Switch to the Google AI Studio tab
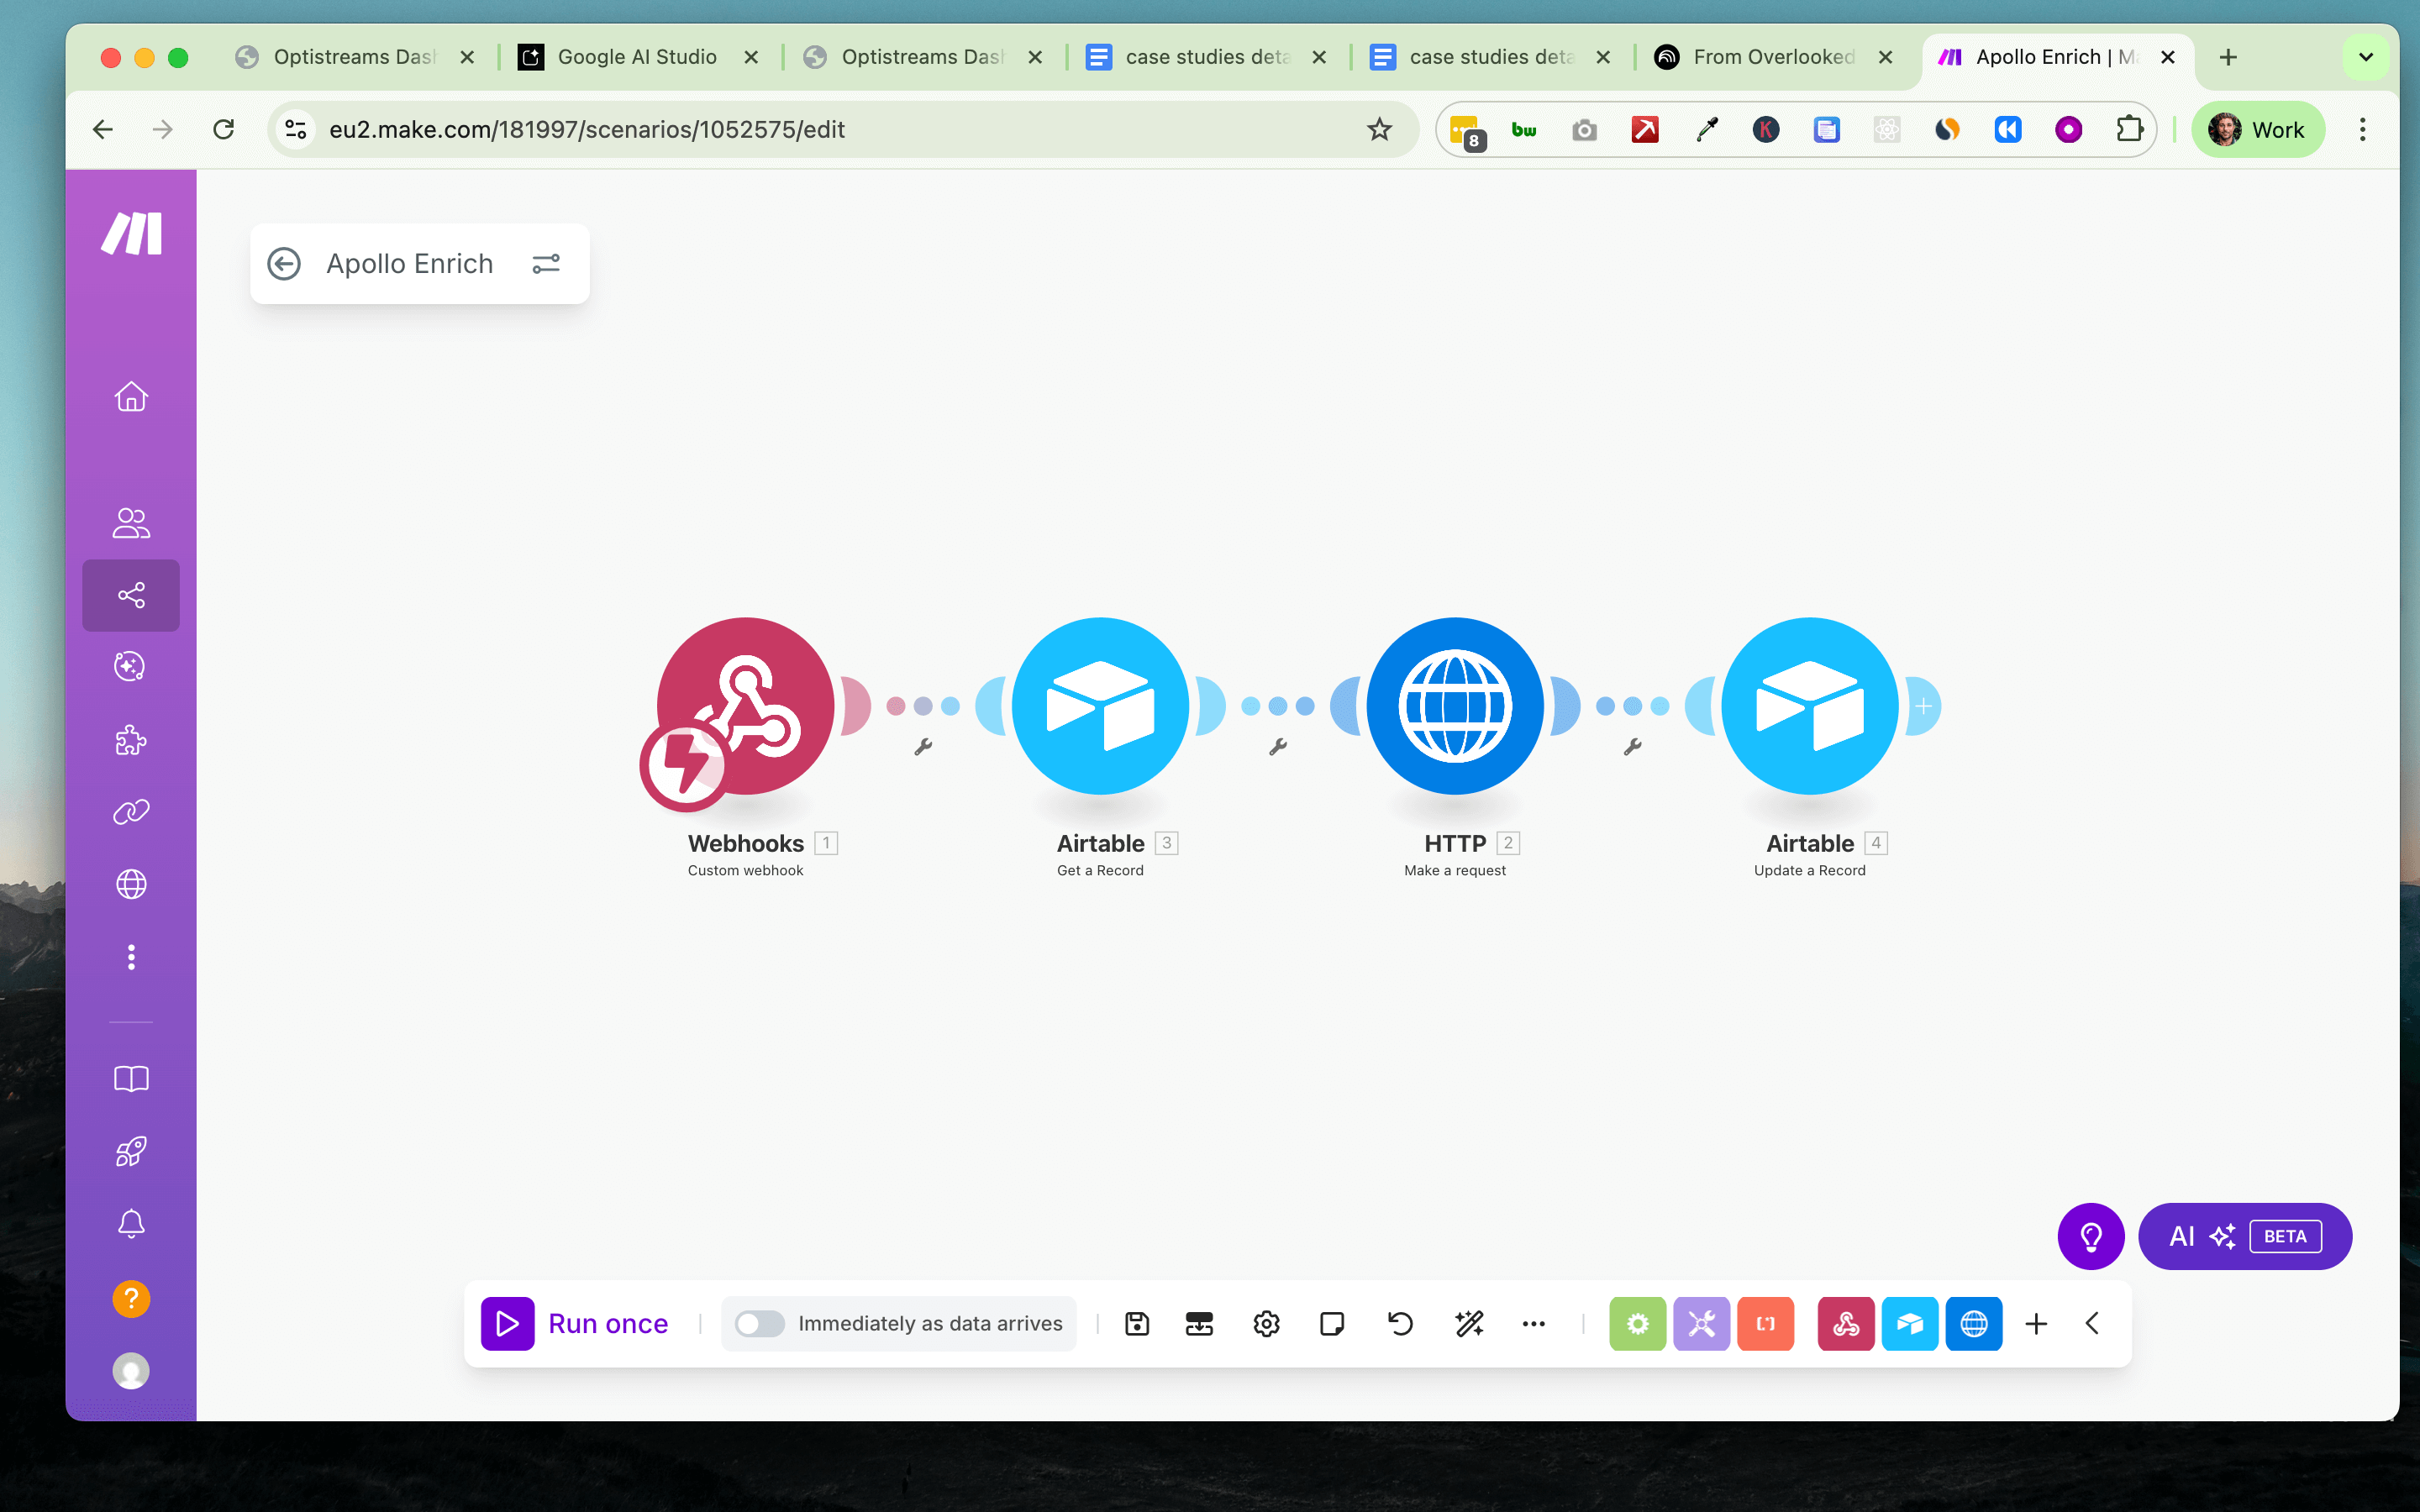Image resolution: width=2420 pixels, height=1512 pixels. pos(637,57)
